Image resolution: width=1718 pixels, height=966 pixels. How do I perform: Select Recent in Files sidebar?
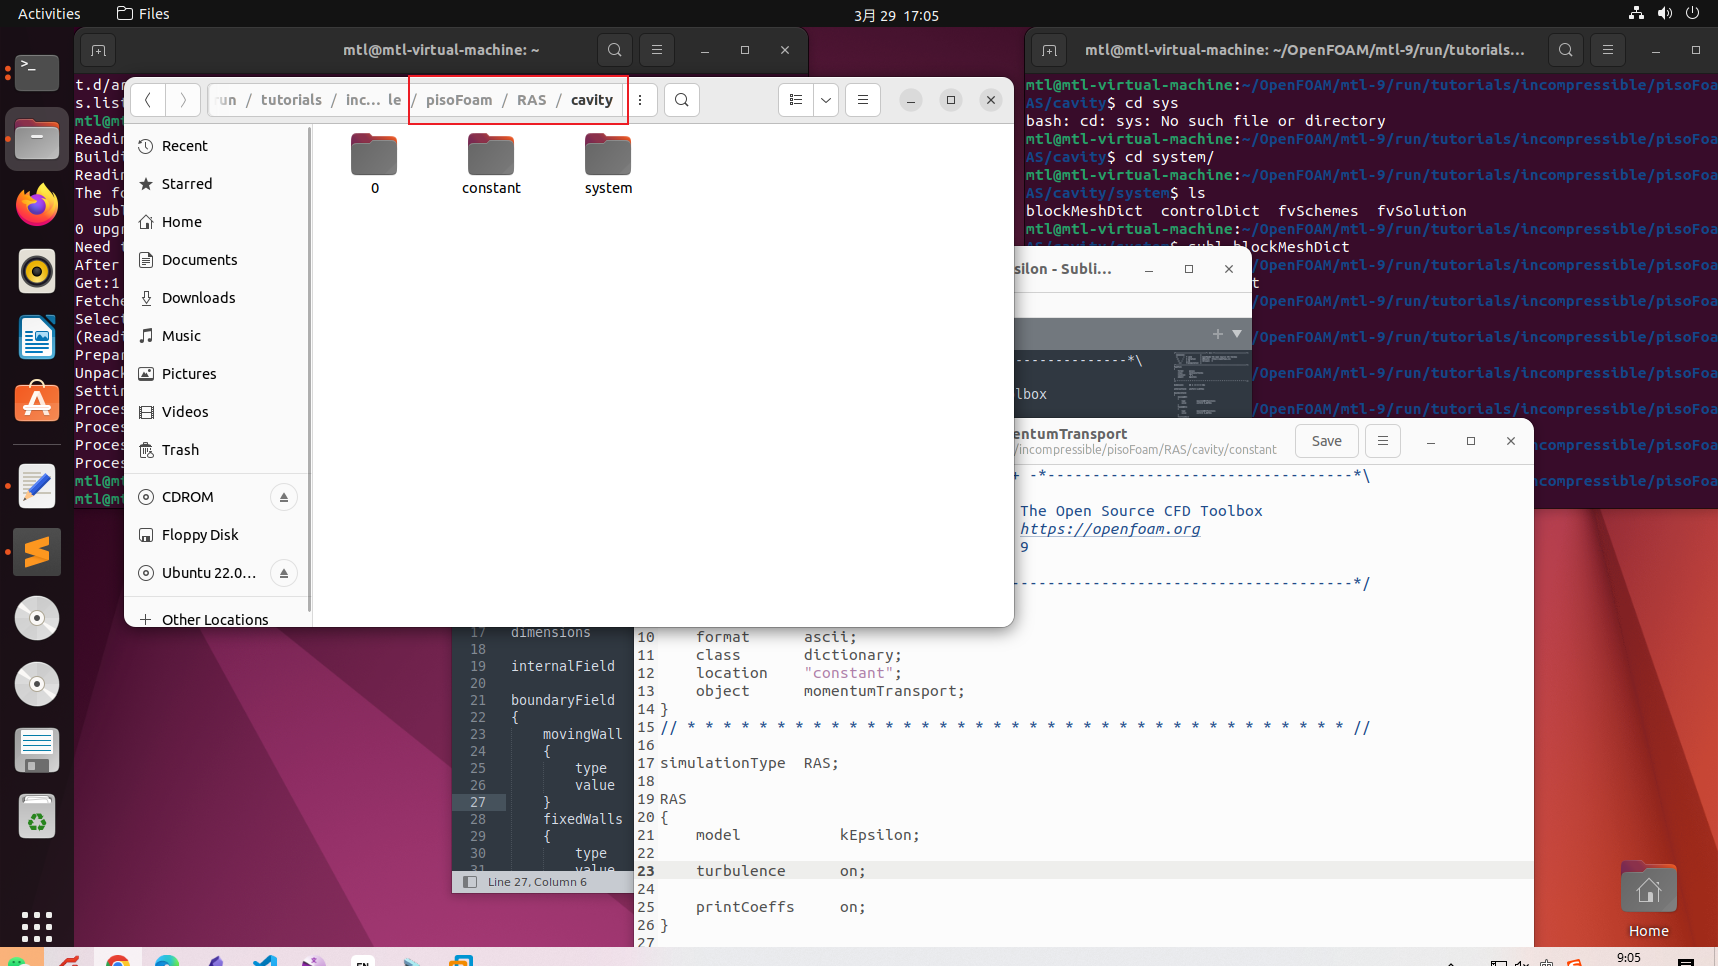click(218, 146)
